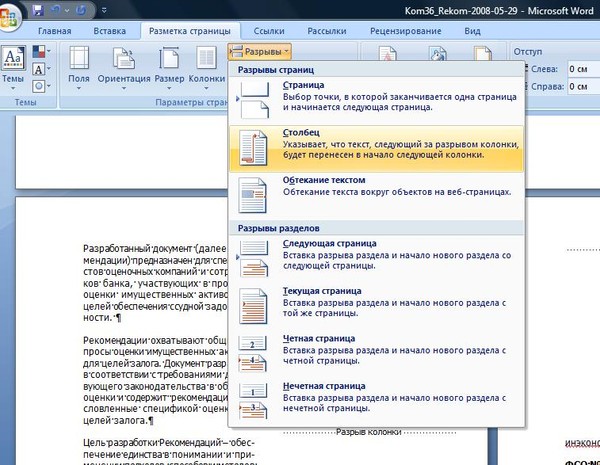Open the Office button menu
The width and height of the screenshot is (600, 465).
tap(7, 17)
